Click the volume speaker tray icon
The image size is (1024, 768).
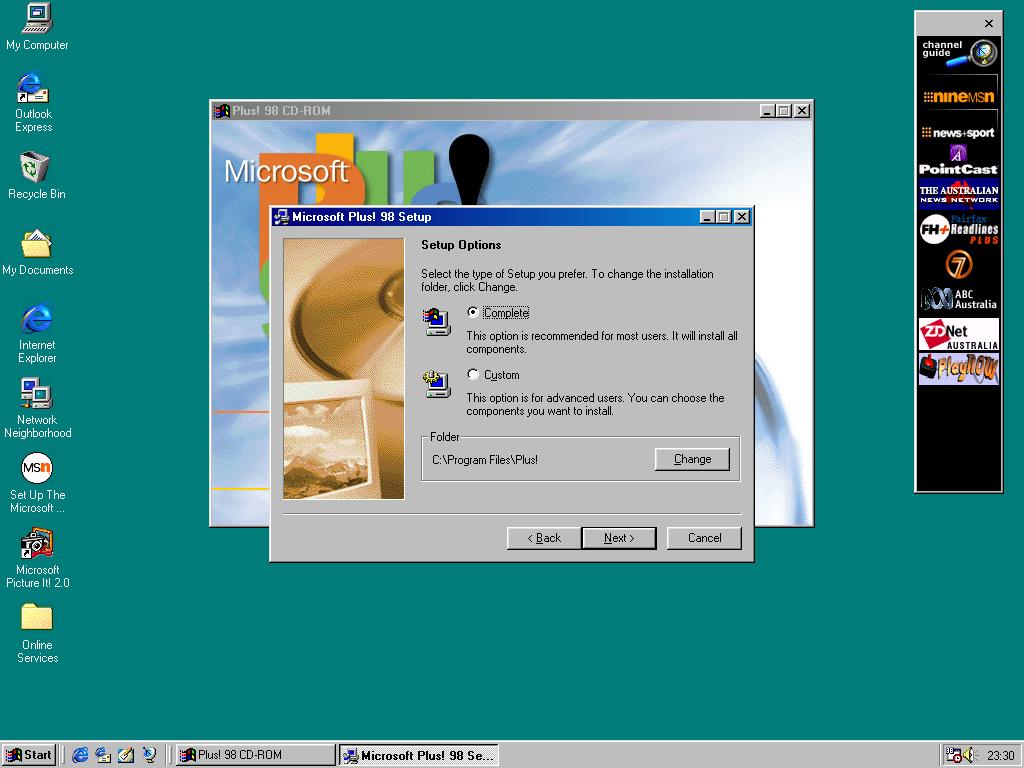[968, 755]
